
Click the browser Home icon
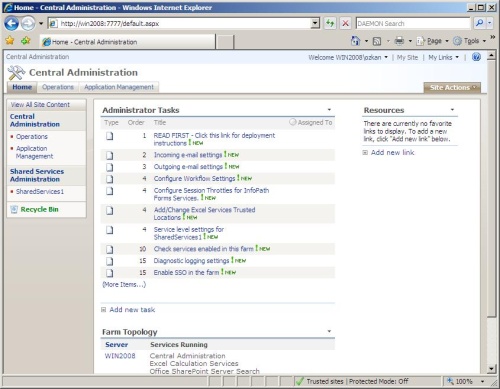(x=356, y=41)
